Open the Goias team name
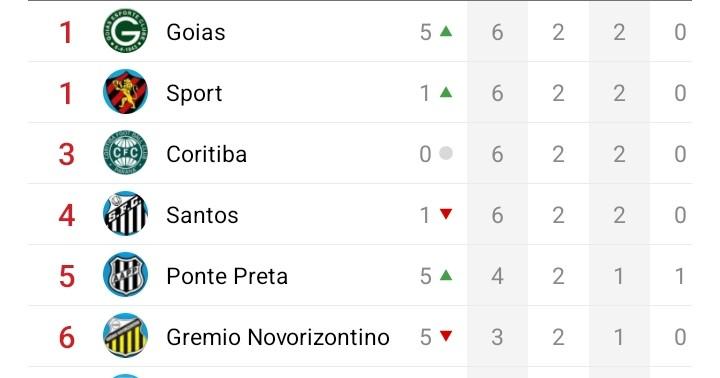 [x=196, y=33]
